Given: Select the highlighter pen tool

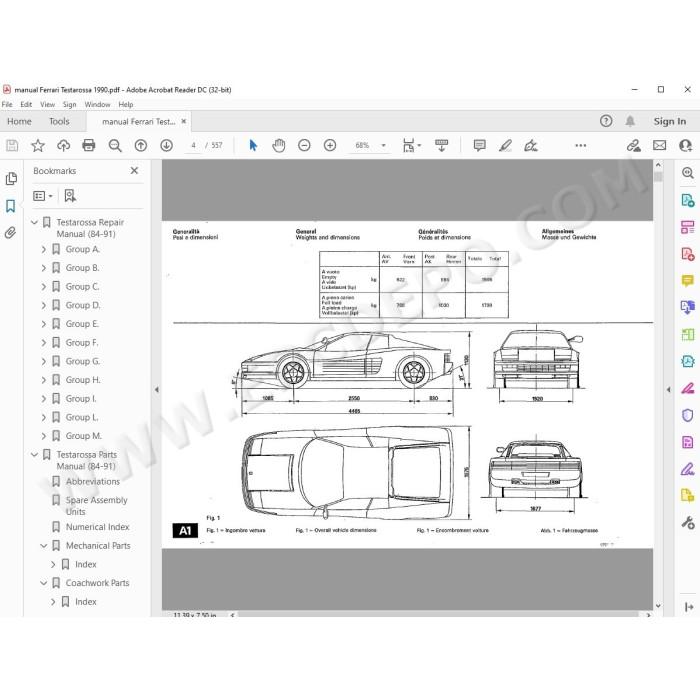Looking at the screenshot, I should [x=505, y=145].
